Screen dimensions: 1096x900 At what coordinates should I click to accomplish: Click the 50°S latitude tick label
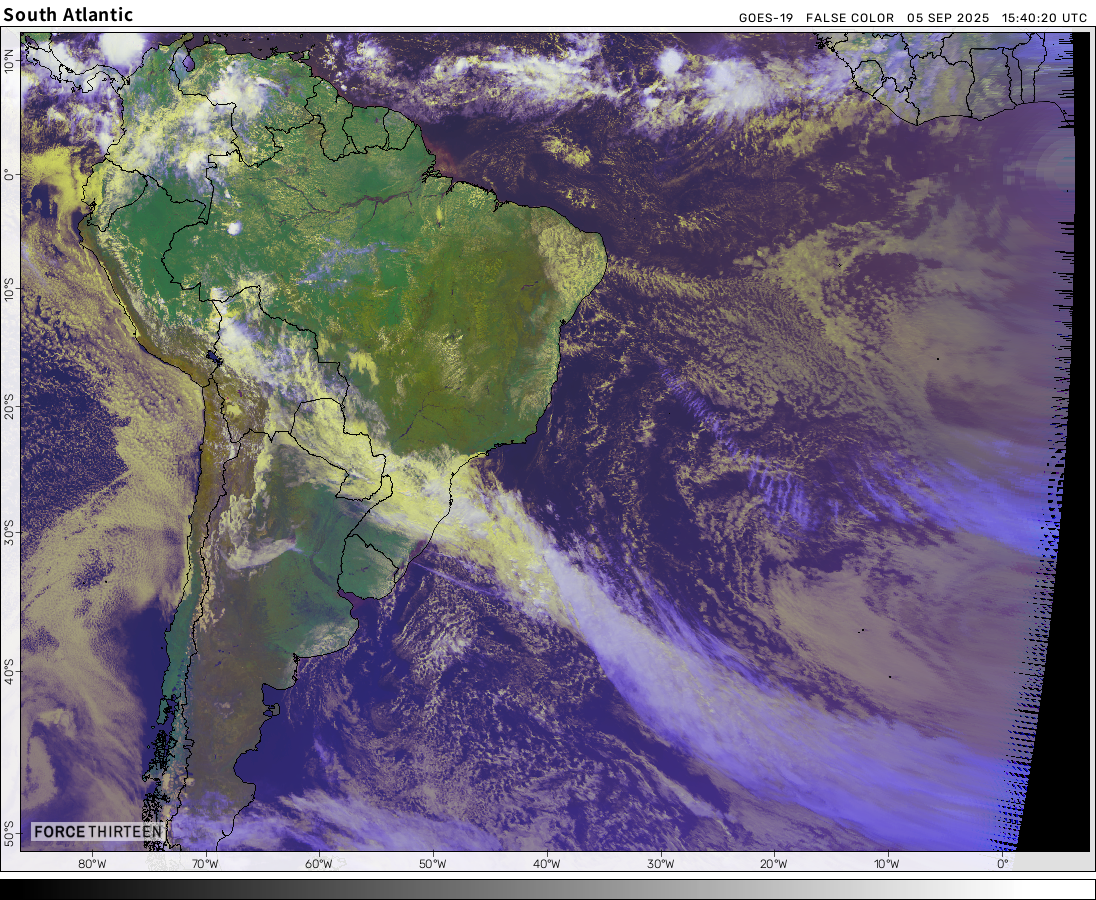coord(8,830)
